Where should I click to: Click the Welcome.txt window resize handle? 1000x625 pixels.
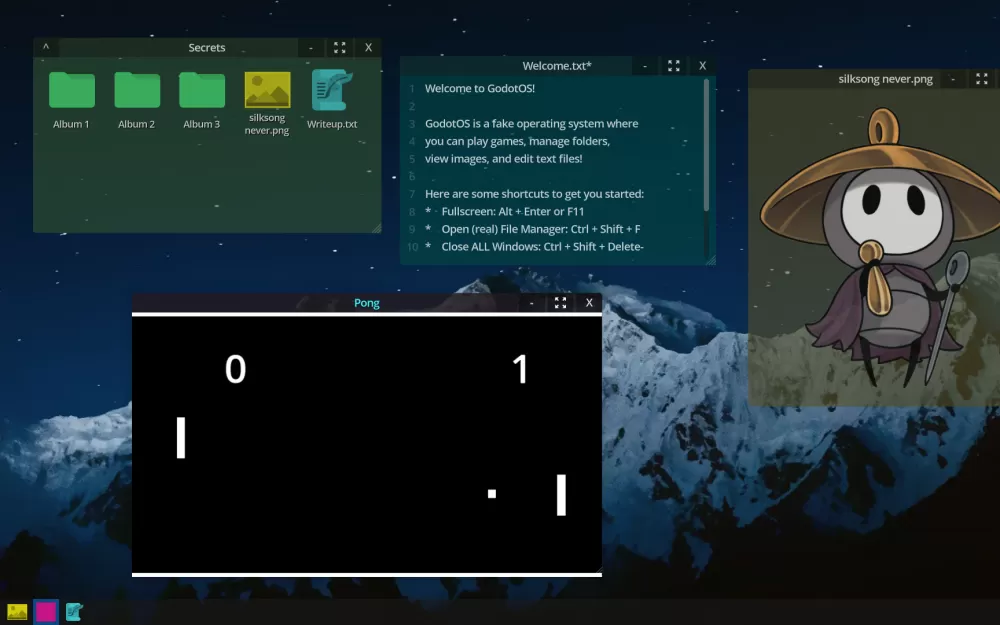point(710,260)
